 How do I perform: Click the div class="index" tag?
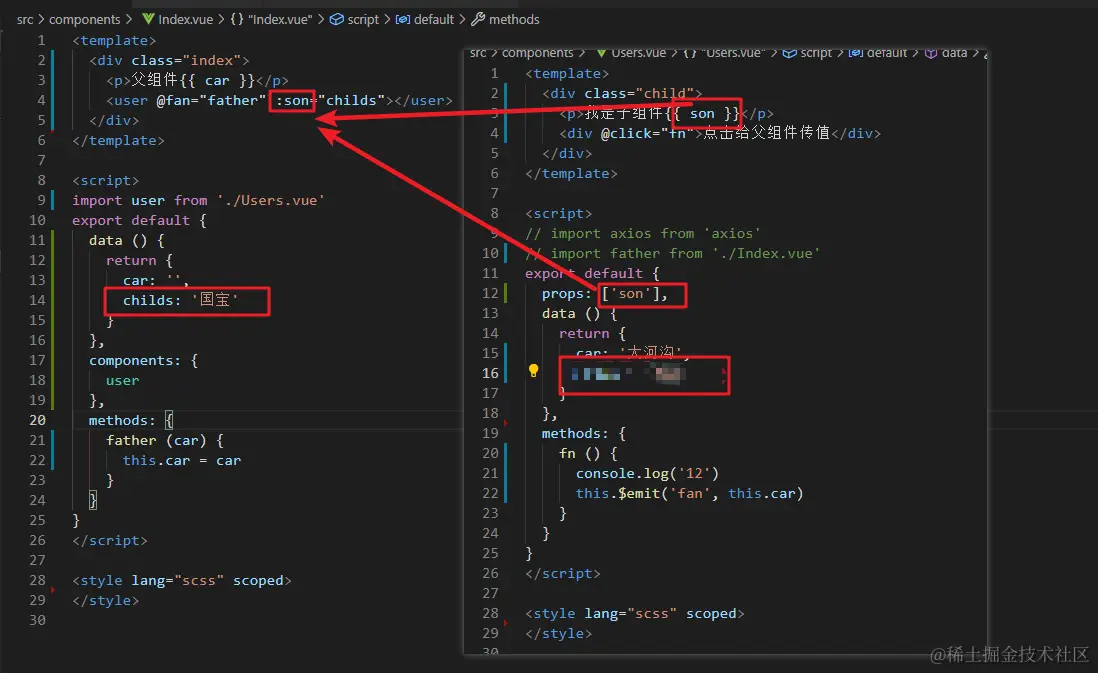point(169,61)
